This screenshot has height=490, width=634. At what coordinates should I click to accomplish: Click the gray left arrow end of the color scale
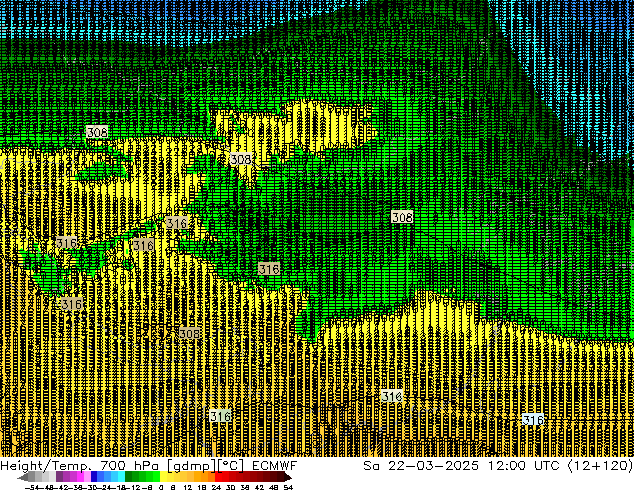(23, 478)
